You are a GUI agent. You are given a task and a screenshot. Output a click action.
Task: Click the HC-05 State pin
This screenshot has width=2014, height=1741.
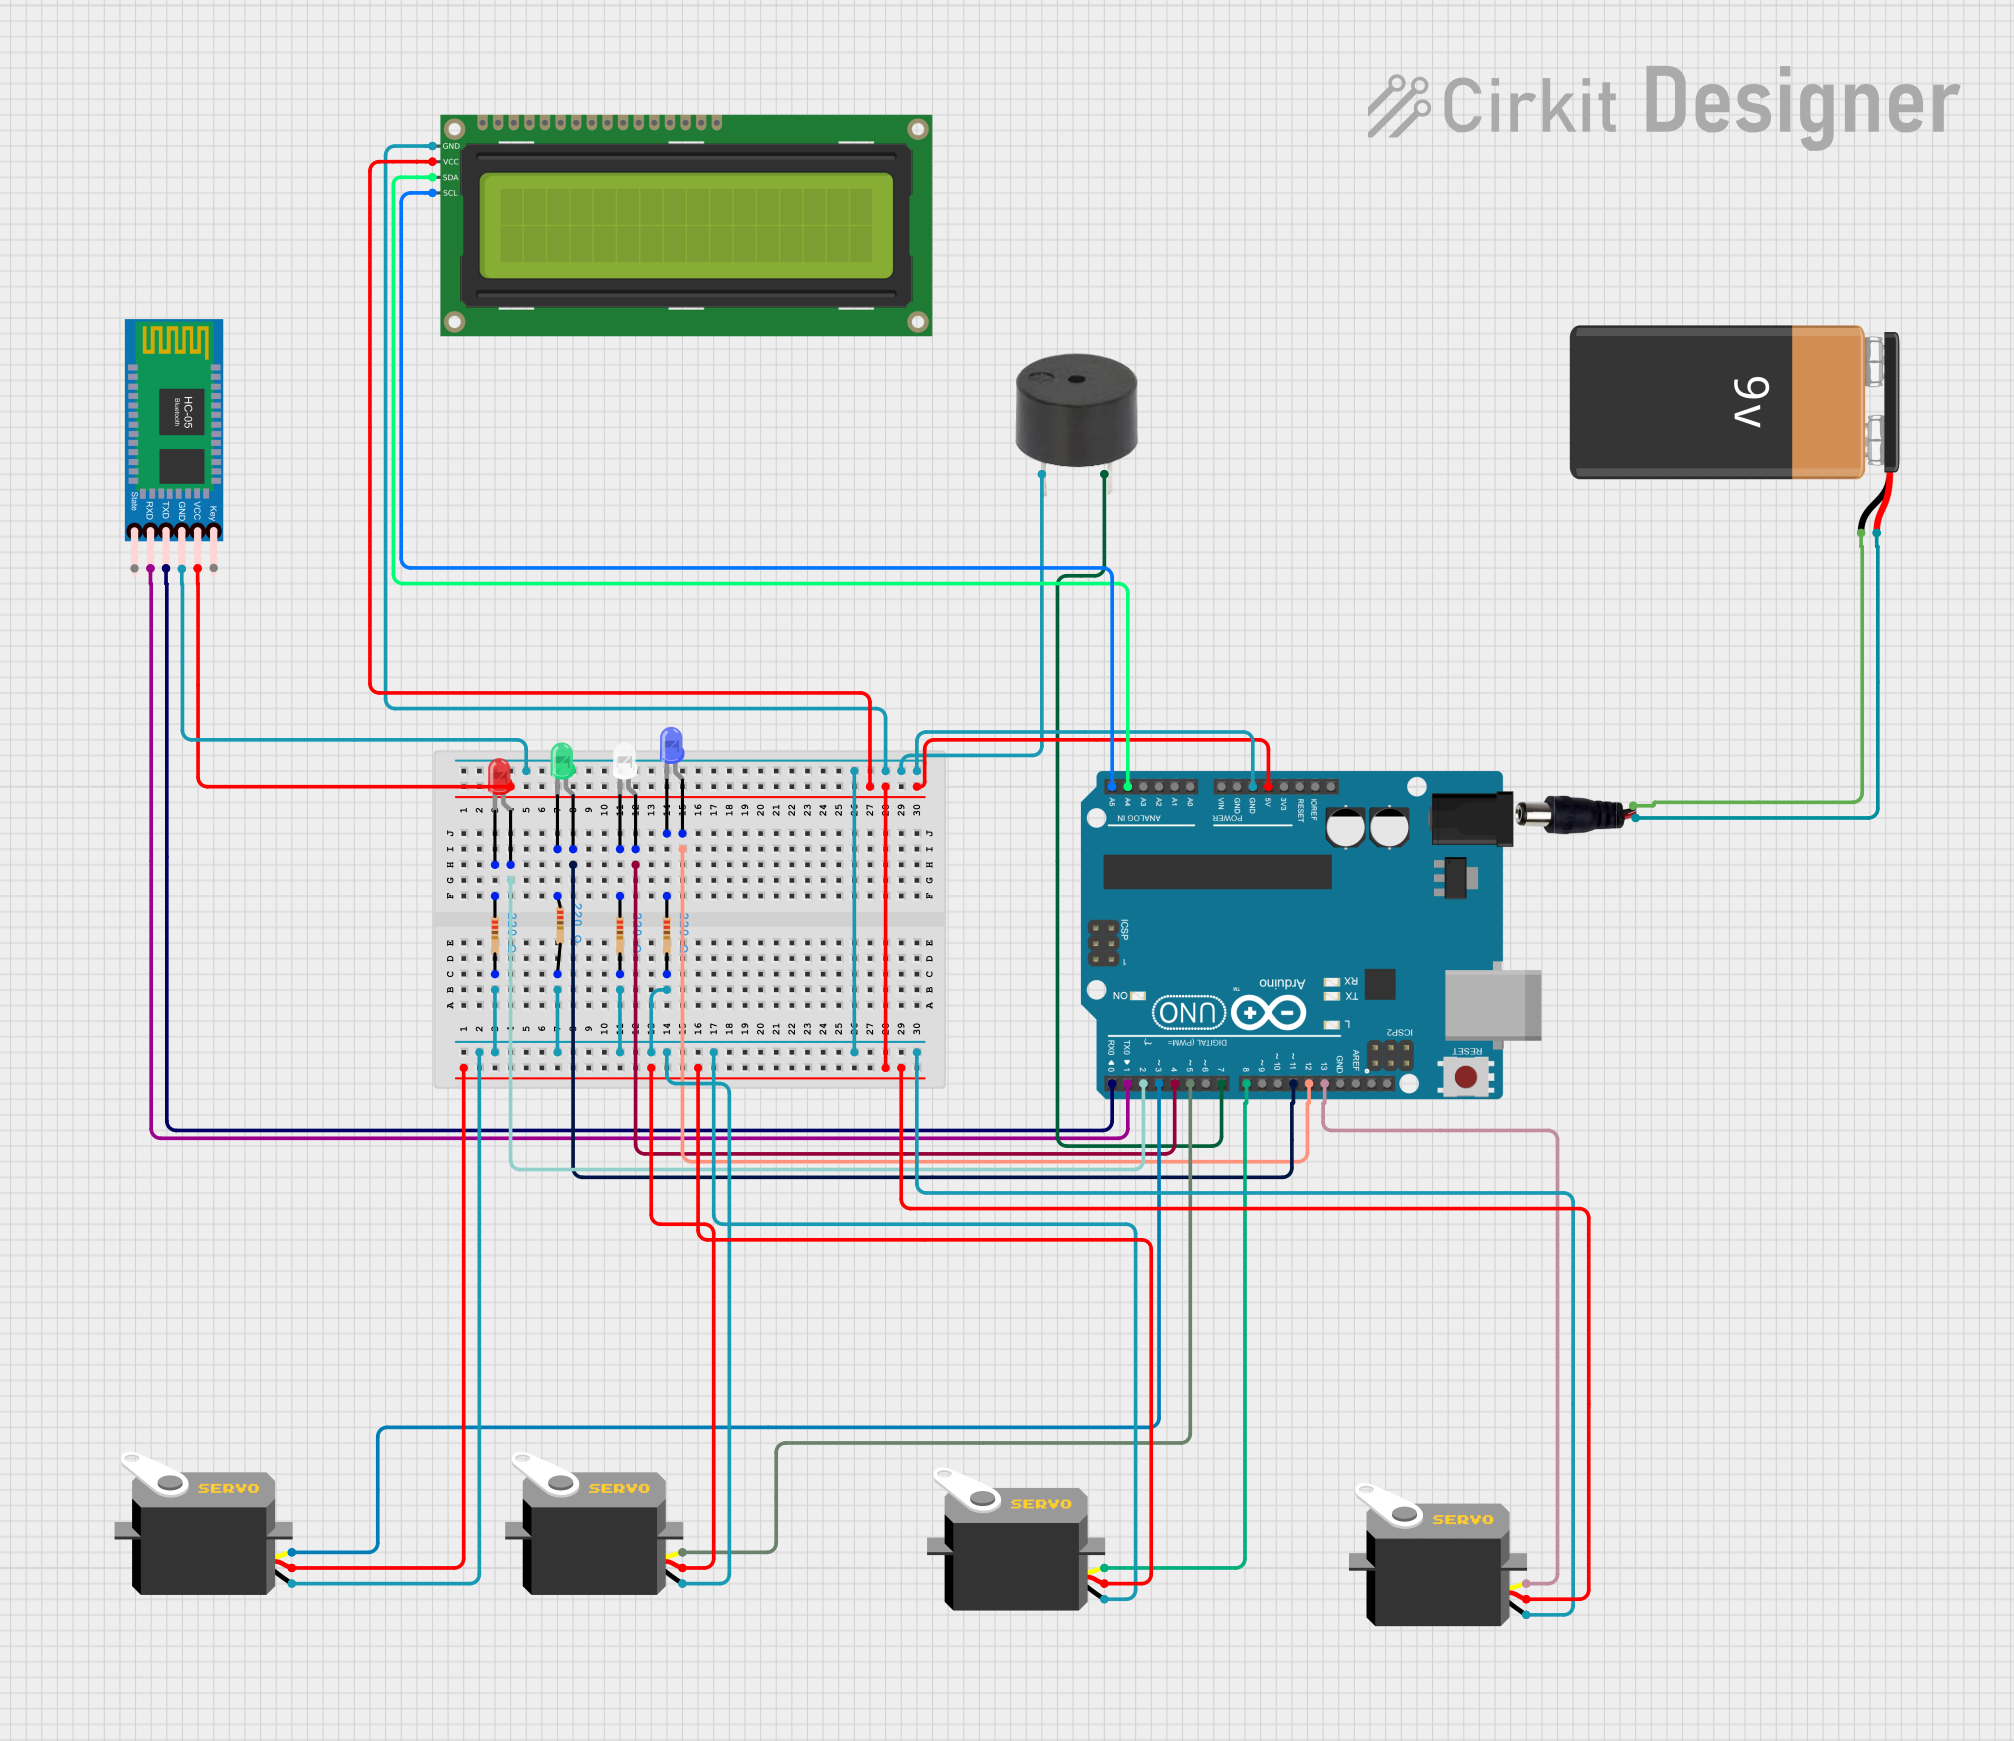(134, 567)
